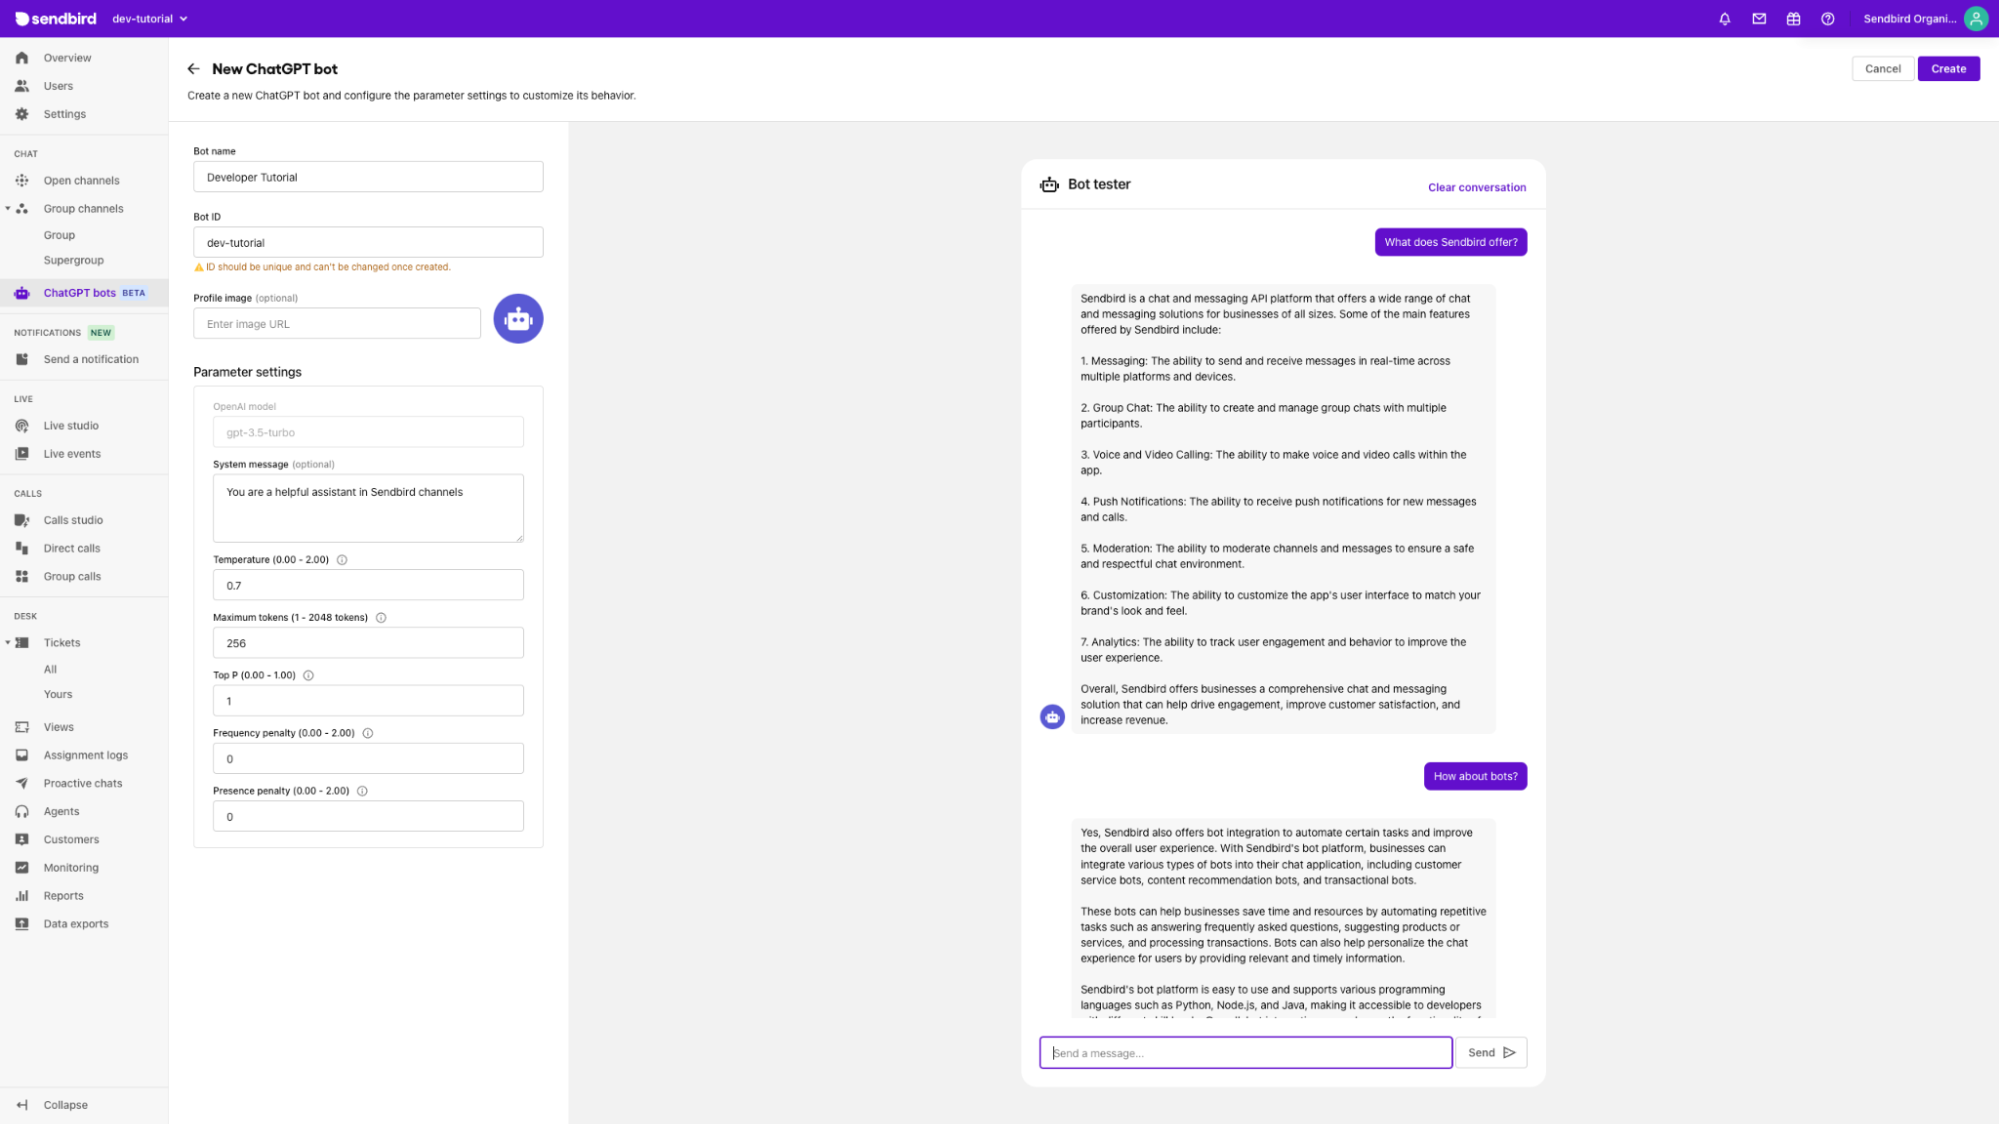Collapse the Group channels tree arrow
This screenshot has height=1125, width=1999.
[x=8, y=209]
